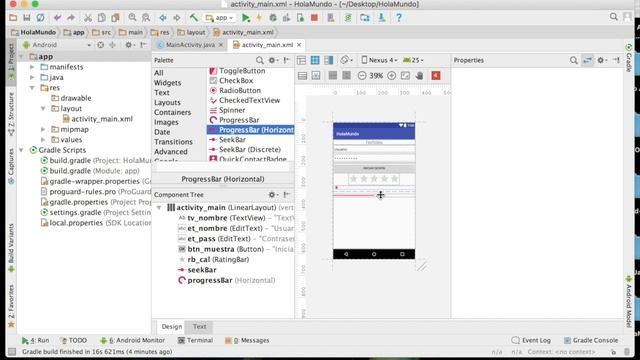The image size is (640, 360).
Task: Expand the java folder
Action: tap(32, 77)
